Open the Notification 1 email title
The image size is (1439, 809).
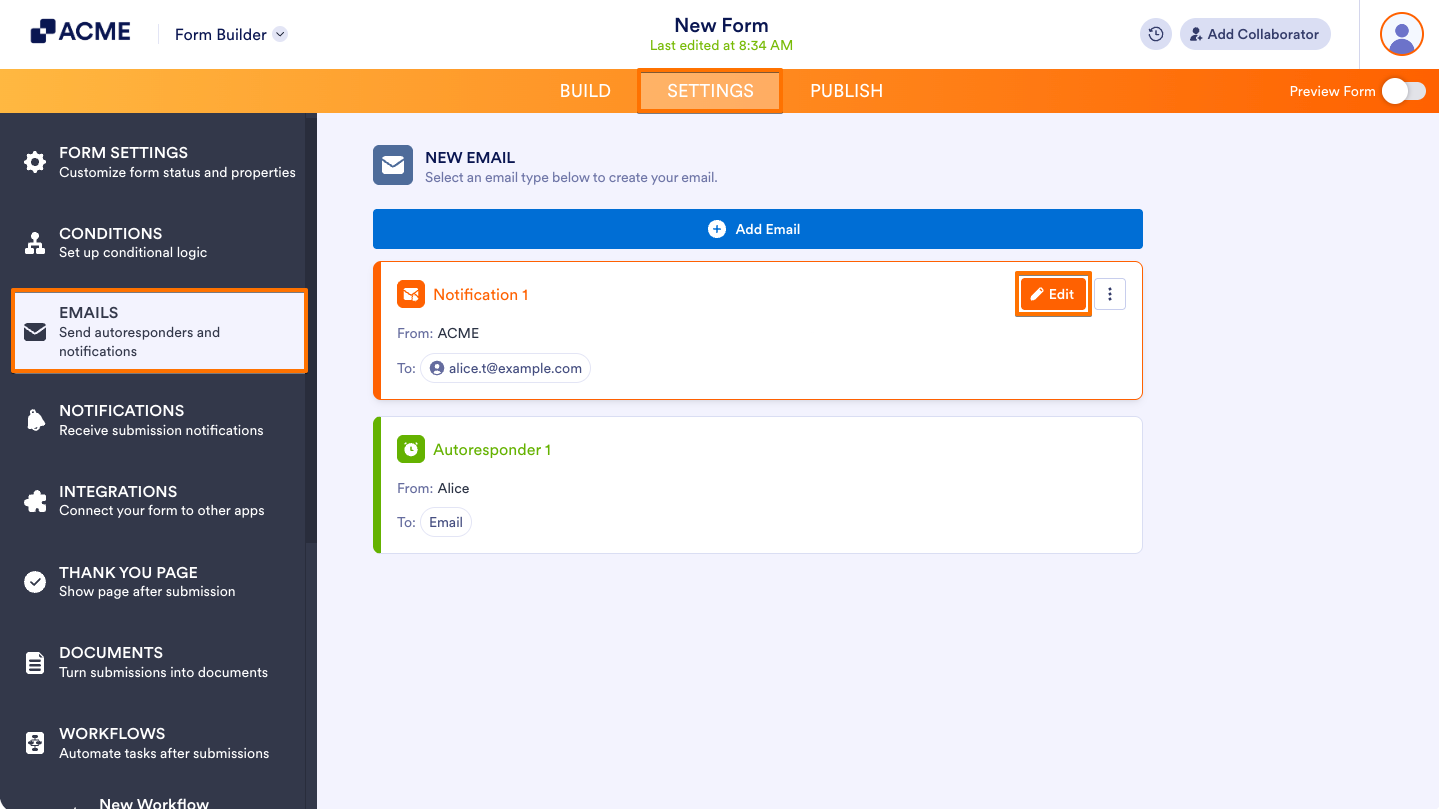click(x=481, y=295)
